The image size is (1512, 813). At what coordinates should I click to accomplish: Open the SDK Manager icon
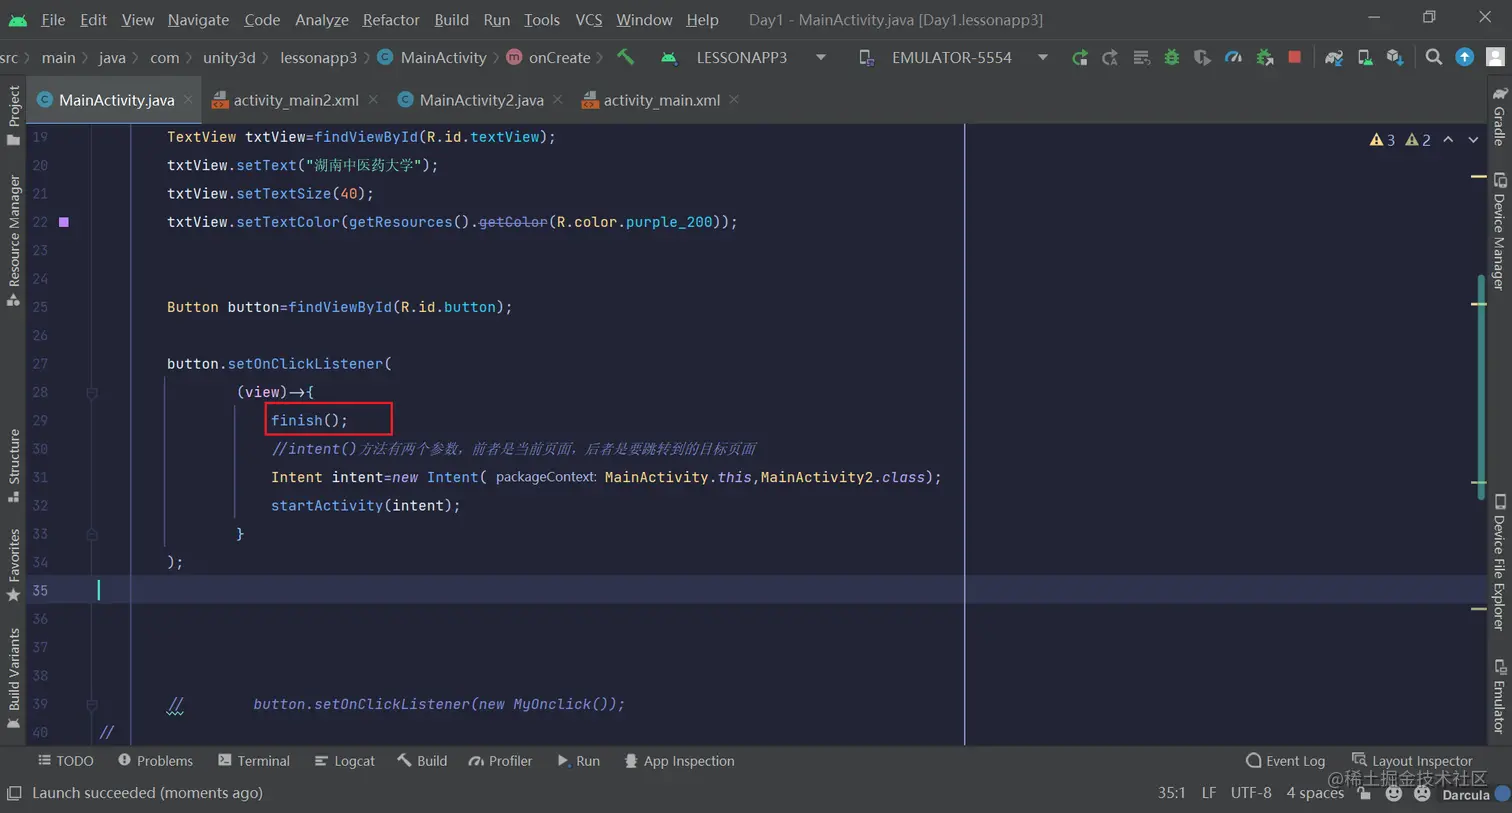(1395, 58)
